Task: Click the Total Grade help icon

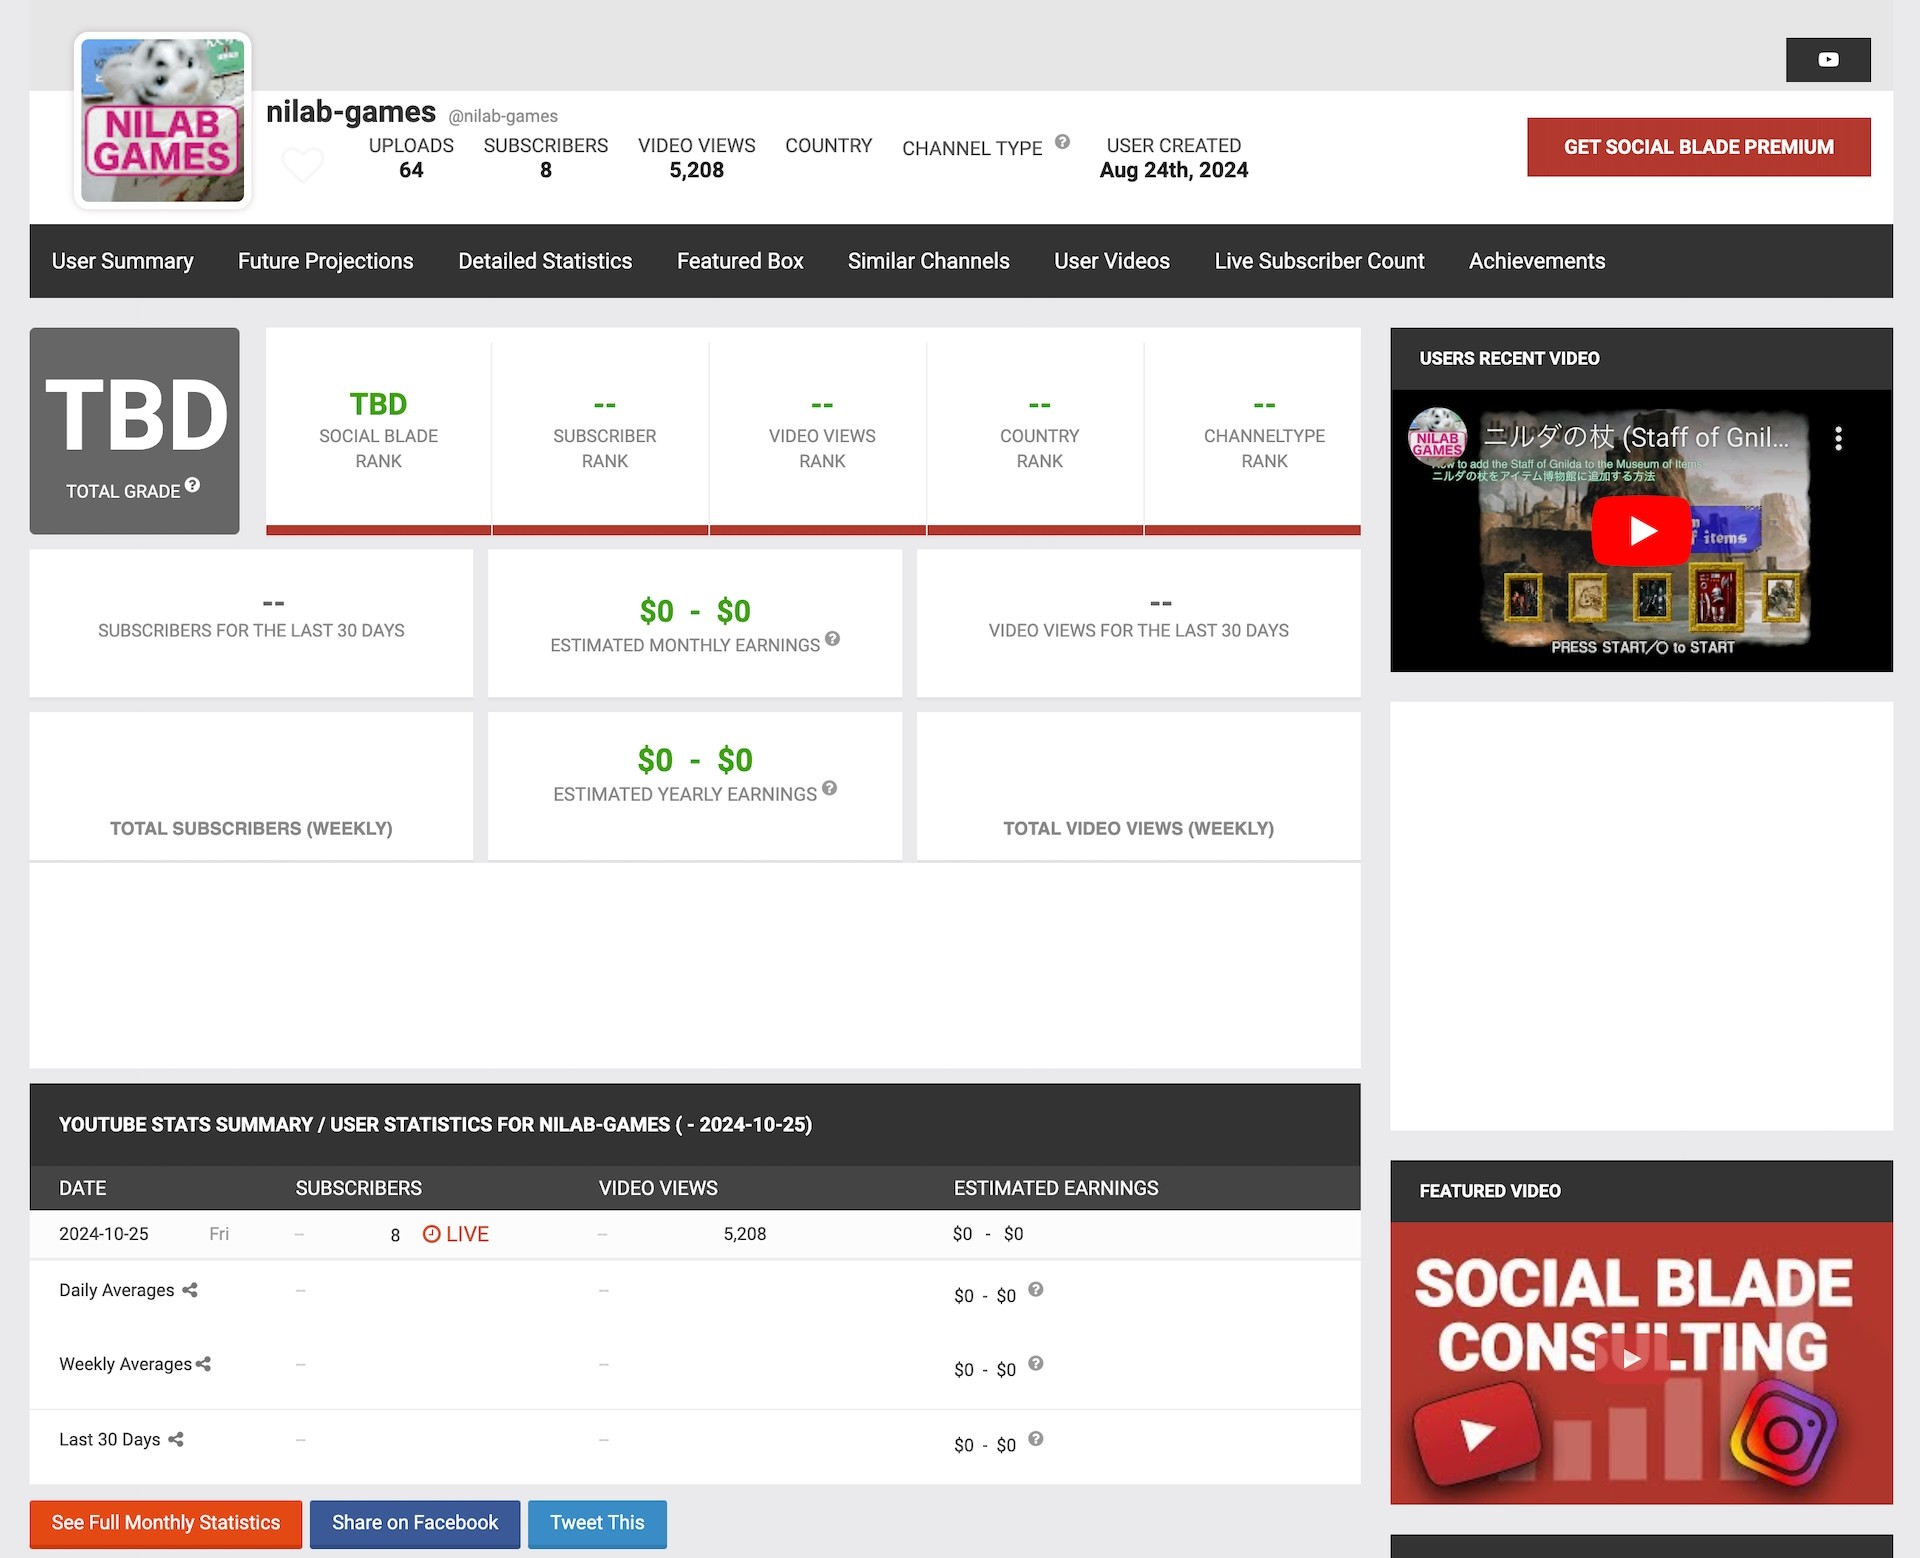Action: (x=193, y=485)
